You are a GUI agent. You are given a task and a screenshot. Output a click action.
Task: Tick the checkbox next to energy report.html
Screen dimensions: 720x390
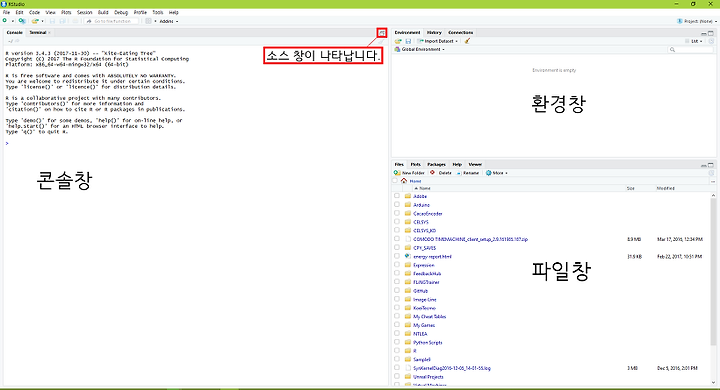point(397,256)
